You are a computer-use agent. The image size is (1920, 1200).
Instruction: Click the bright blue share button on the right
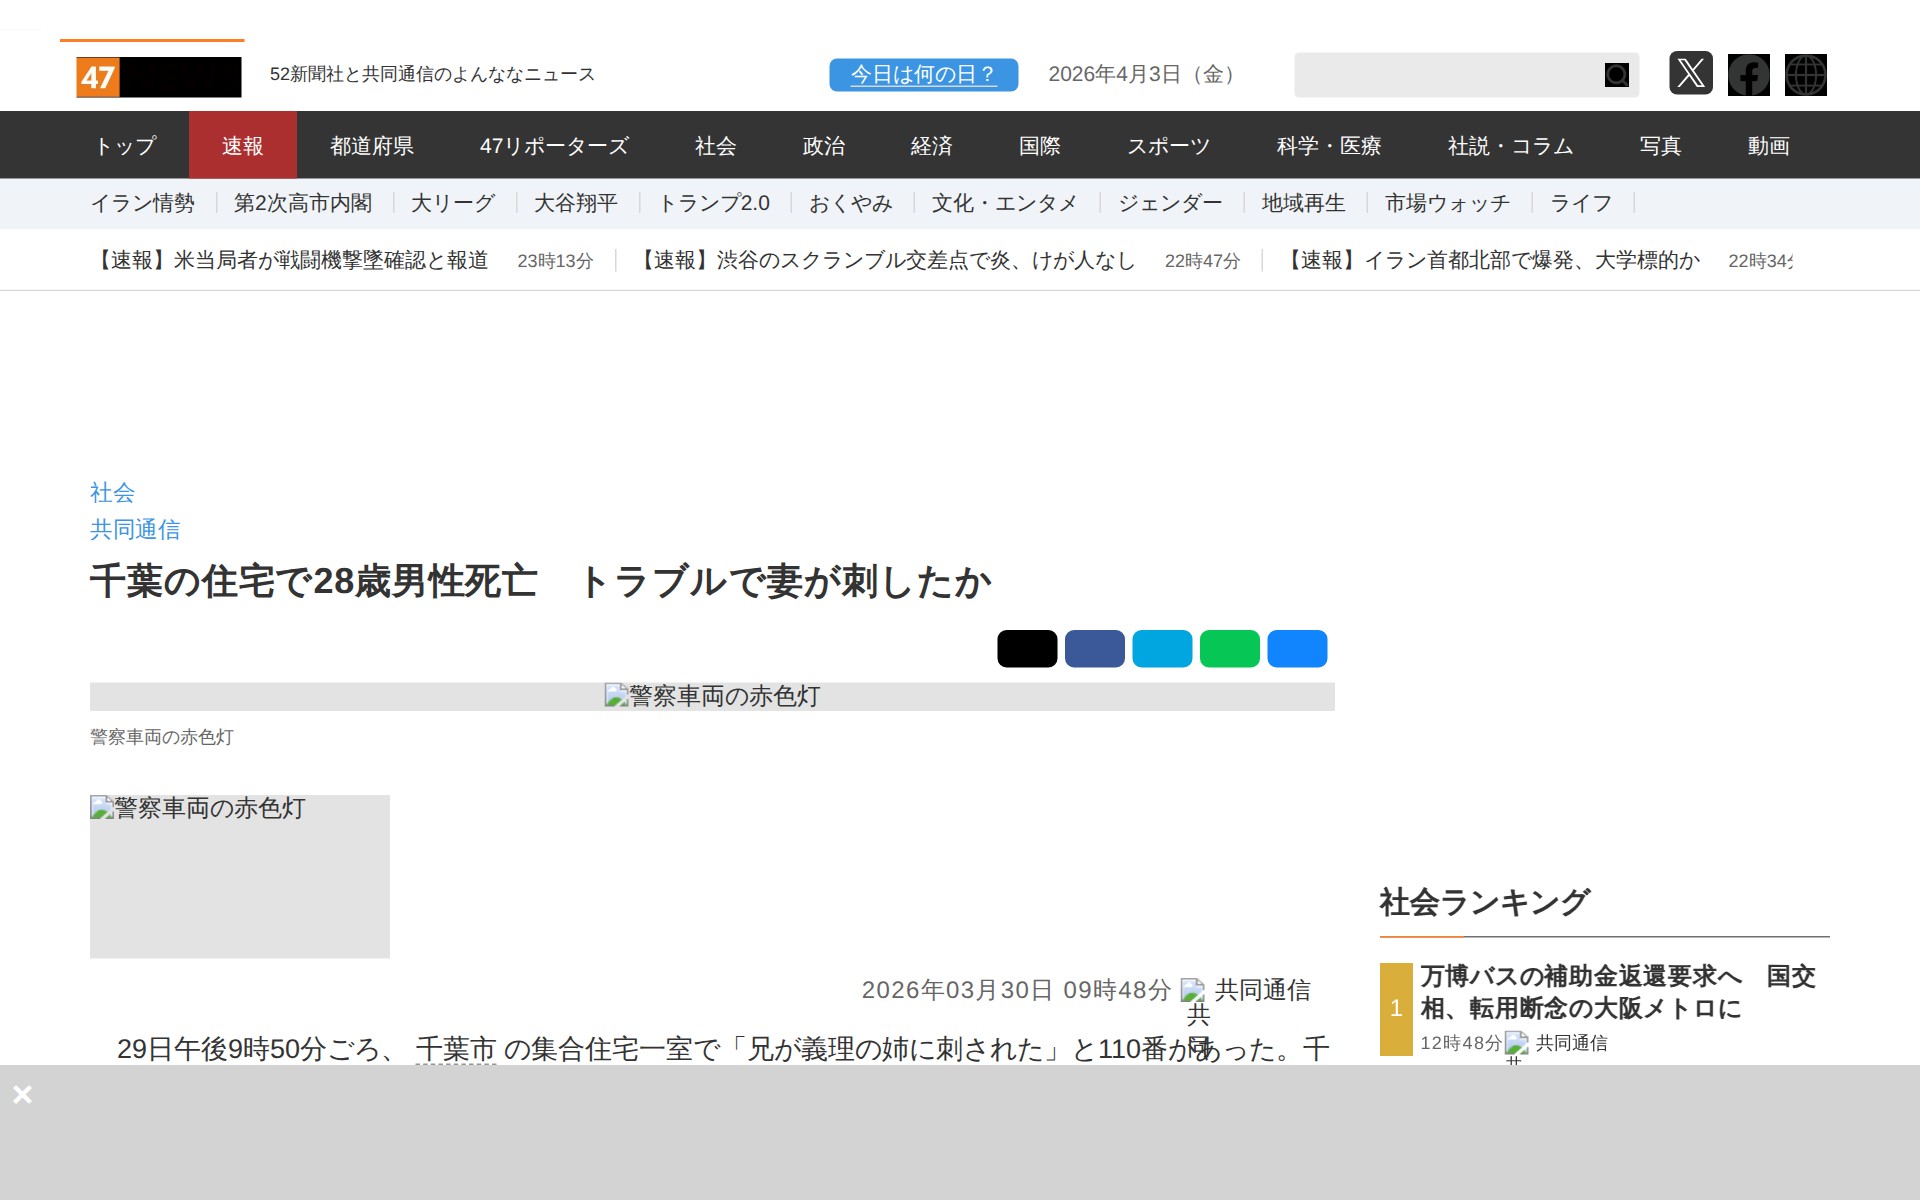(x=1297, y=649)
